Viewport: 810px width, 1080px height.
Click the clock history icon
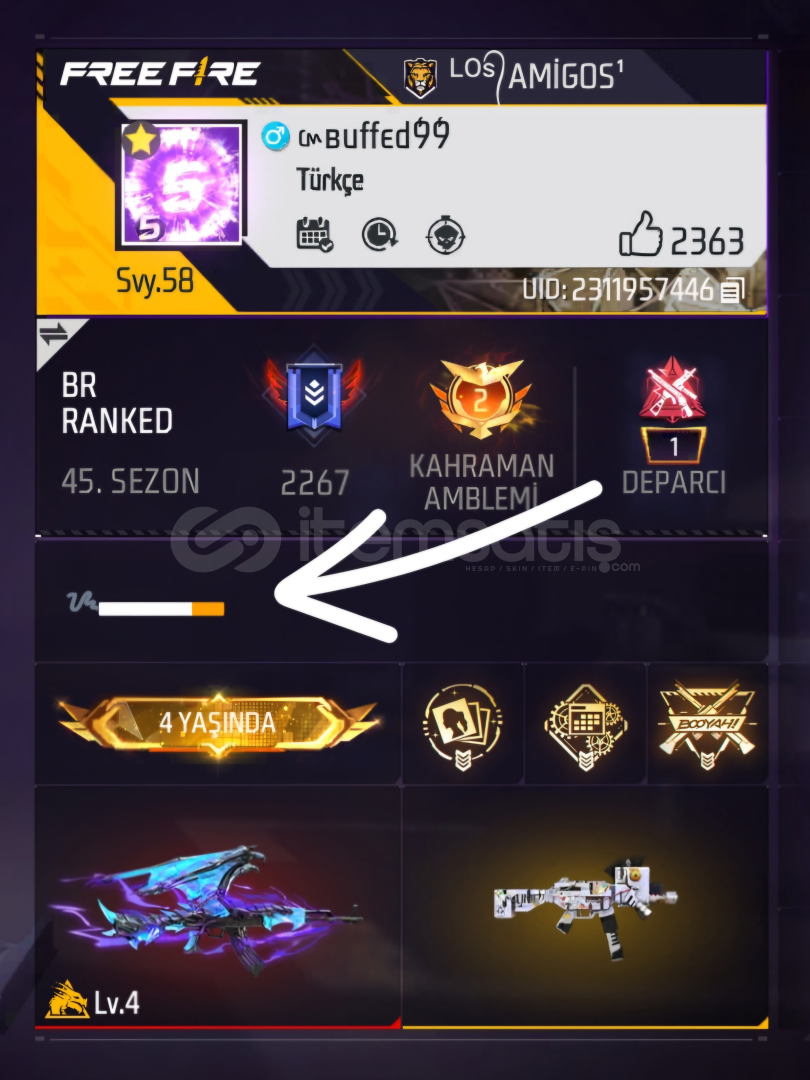tap(380, 235)
